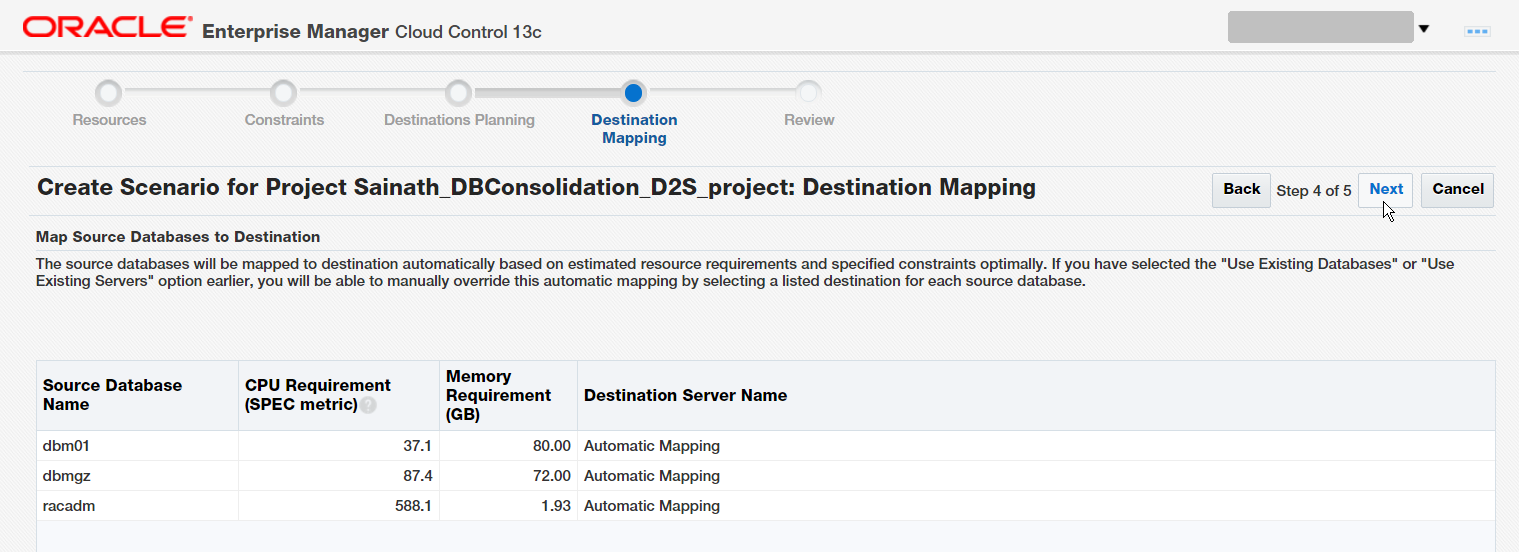This screenshot has width=1519, height=552.
Task: Click memory value 72.00
Action: (552, 476)
